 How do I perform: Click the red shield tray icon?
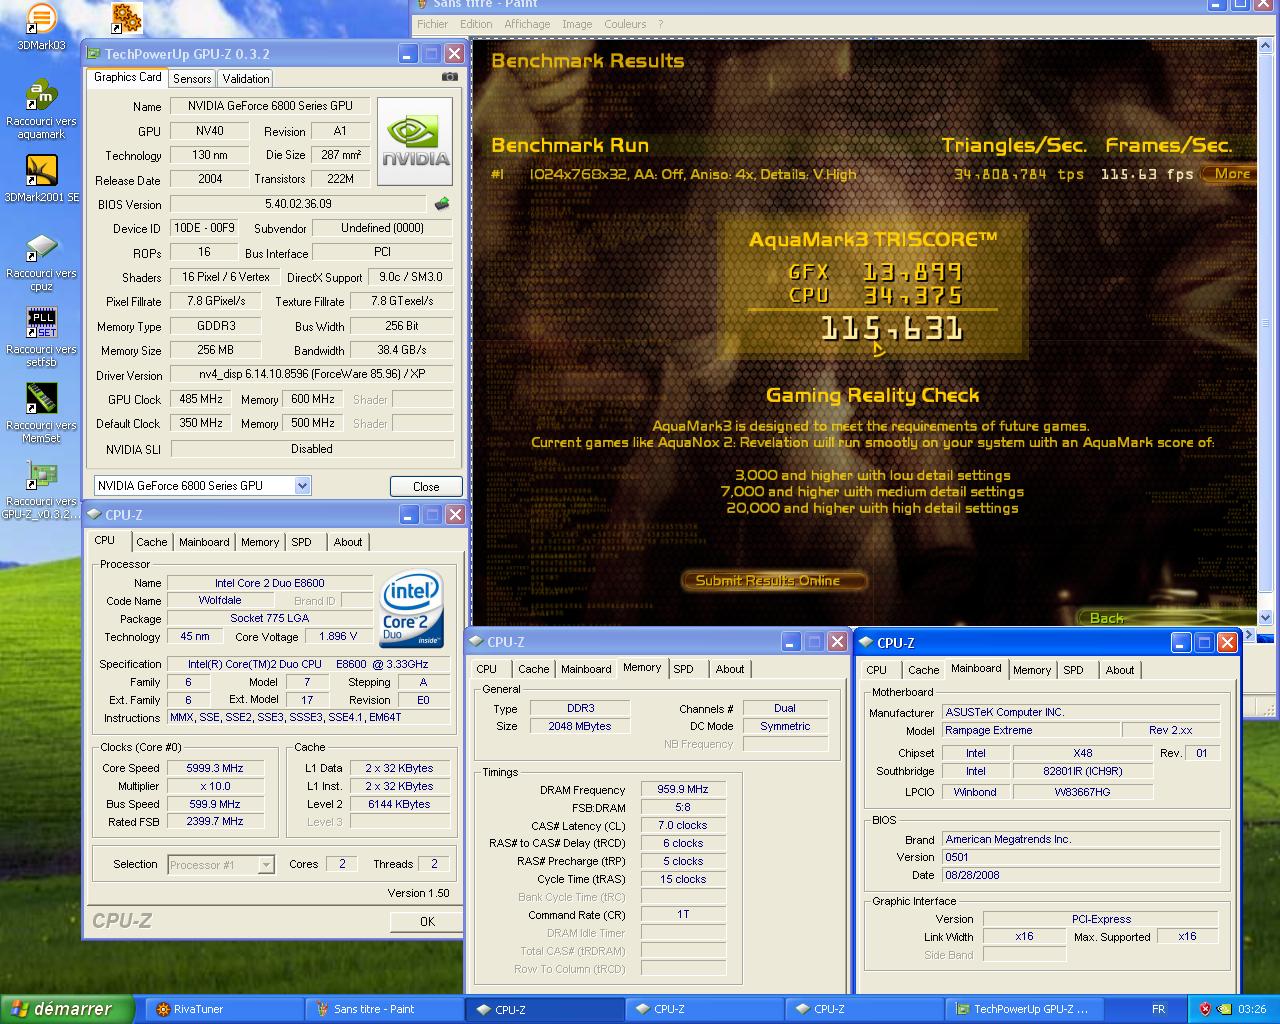[x=1205, y=1009]
